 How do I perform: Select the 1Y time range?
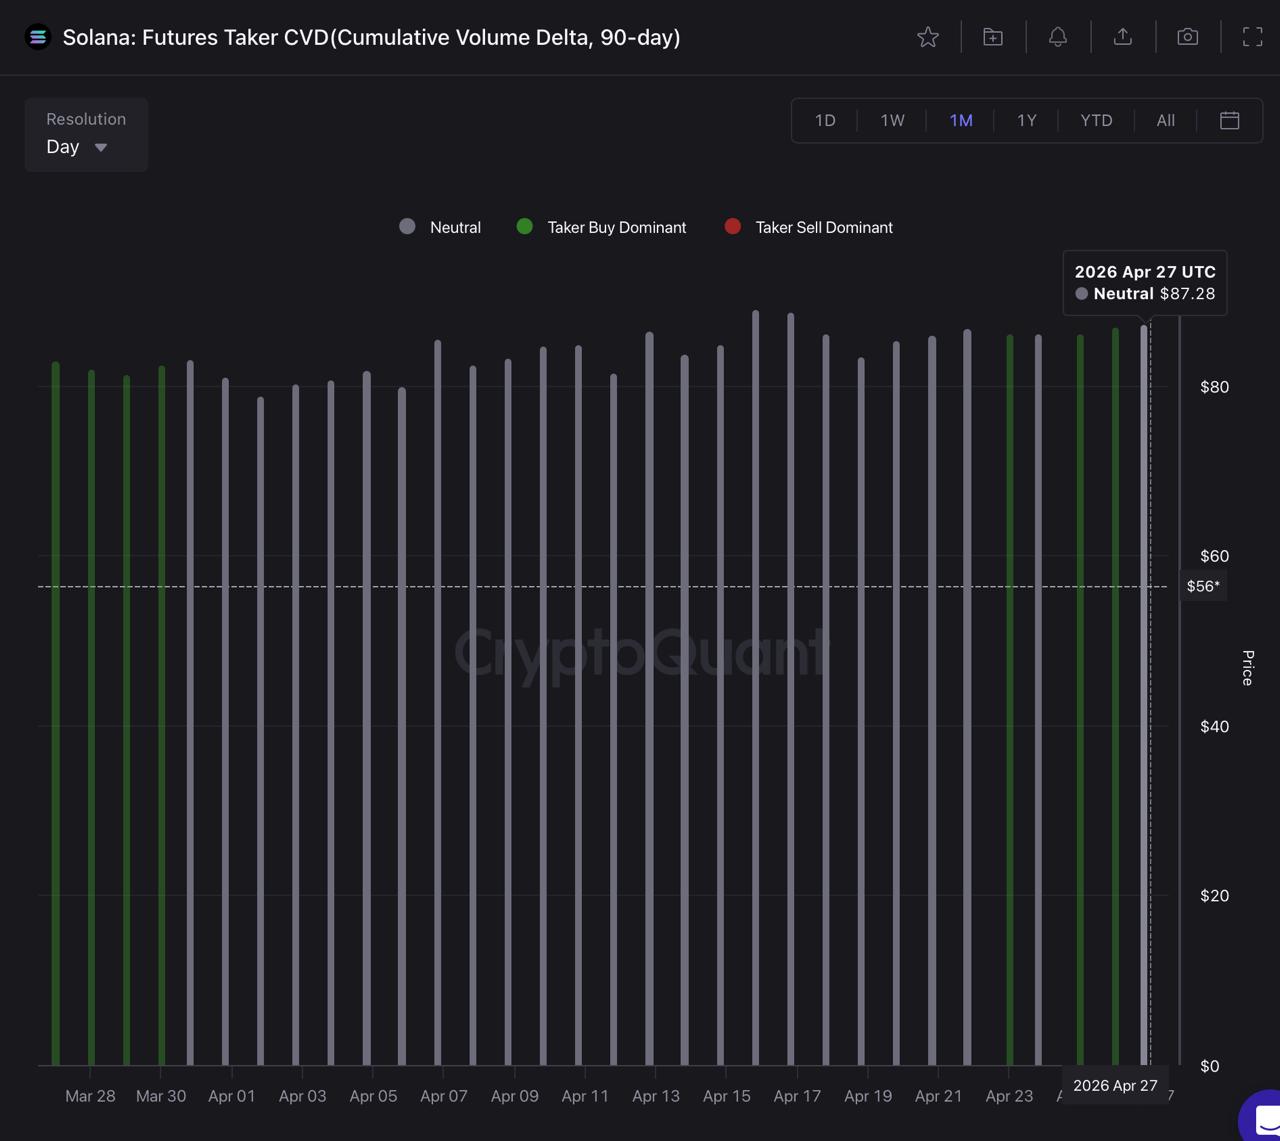click(1027, 120)
